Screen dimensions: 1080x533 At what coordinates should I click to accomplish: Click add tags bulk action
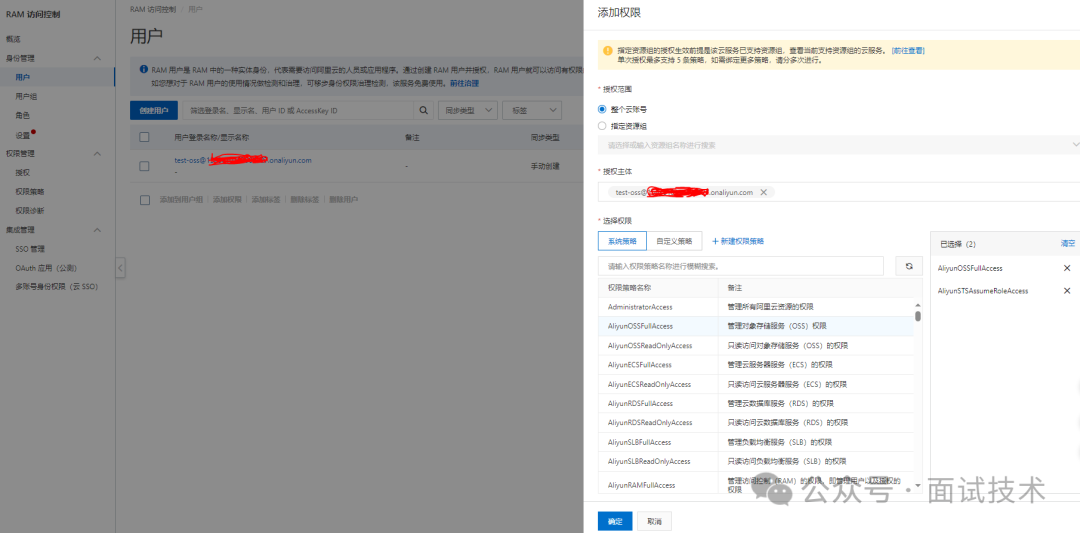click(266, 200)
